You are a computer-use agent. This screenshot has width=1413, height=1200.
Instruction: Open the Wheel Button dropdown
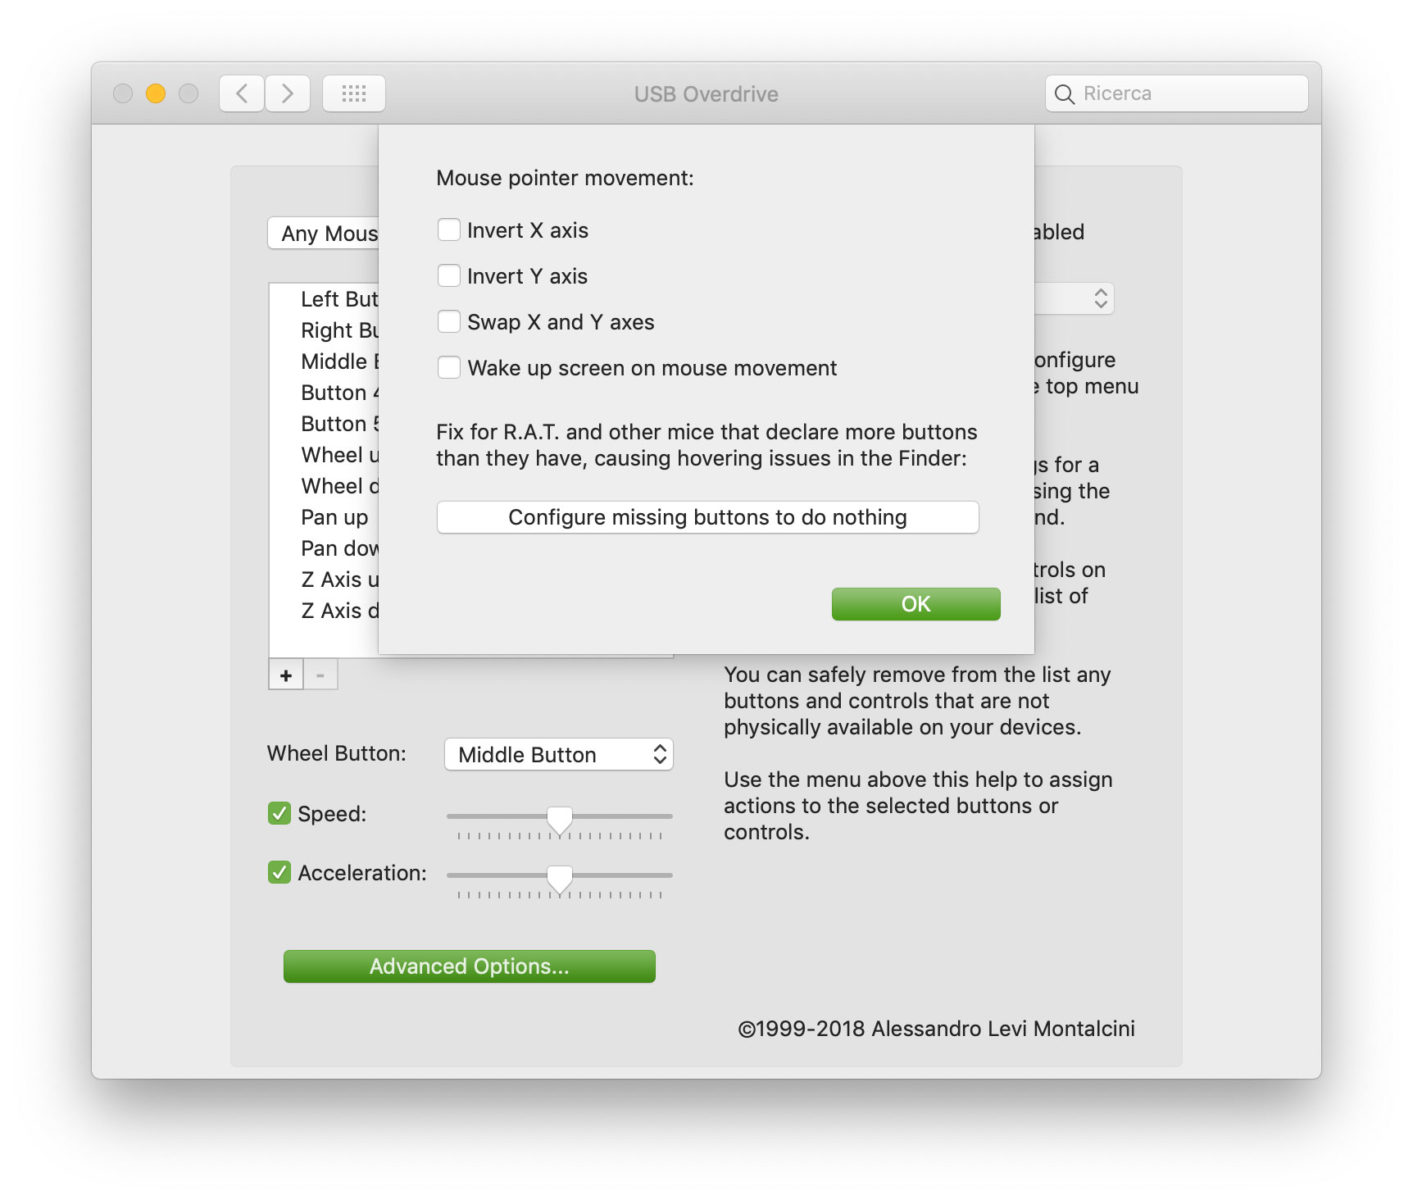pyautogui.click(x=558, y=755)
